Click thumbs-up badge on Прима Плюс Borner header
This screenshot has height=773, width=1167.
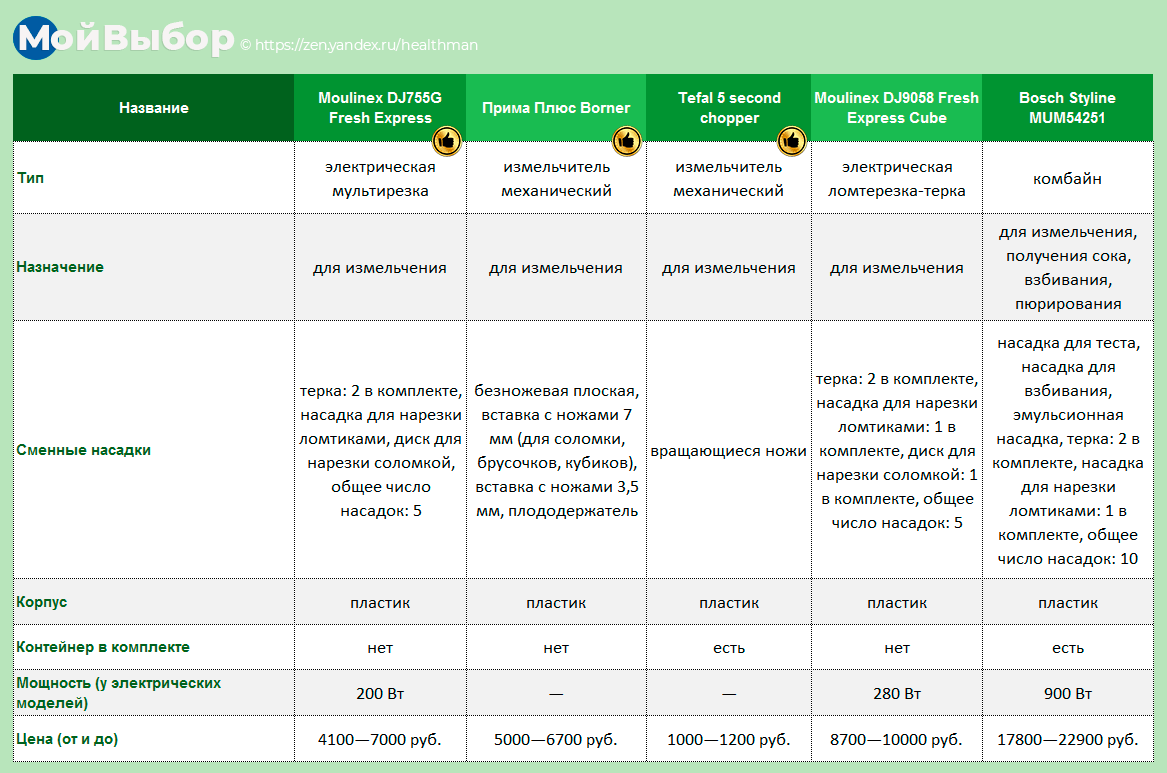626,140
